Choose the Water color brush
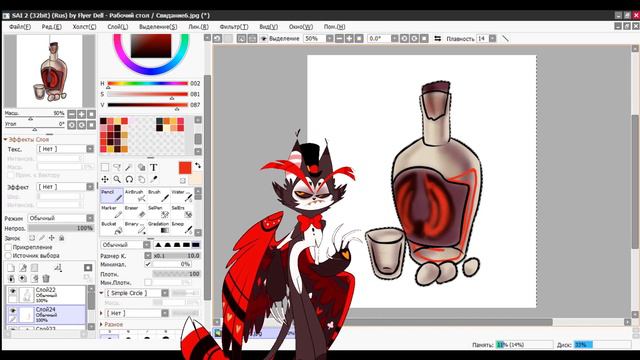 coord(182,196)
